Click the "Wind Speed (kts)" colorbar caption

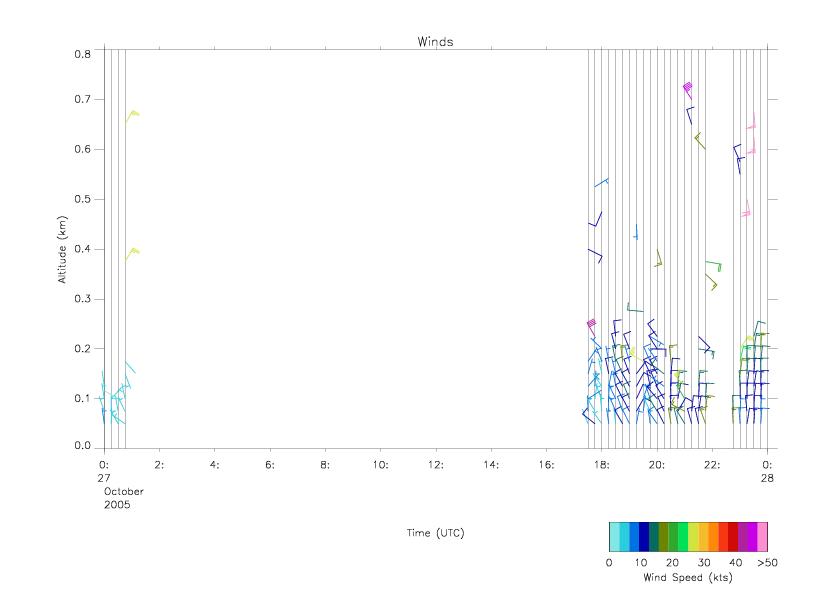coord(688,577)
